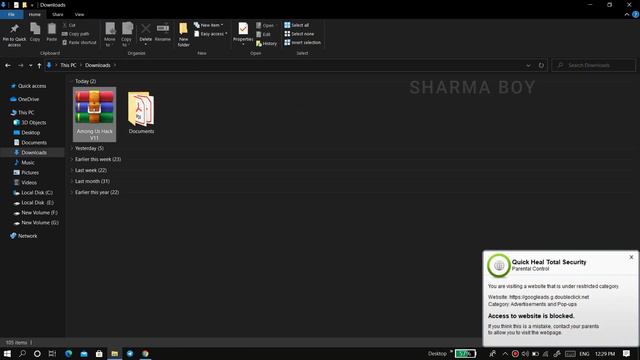Click This PC in address bar
The height and width of the screenshot is (360, 640).
click(x=68, y=65)
